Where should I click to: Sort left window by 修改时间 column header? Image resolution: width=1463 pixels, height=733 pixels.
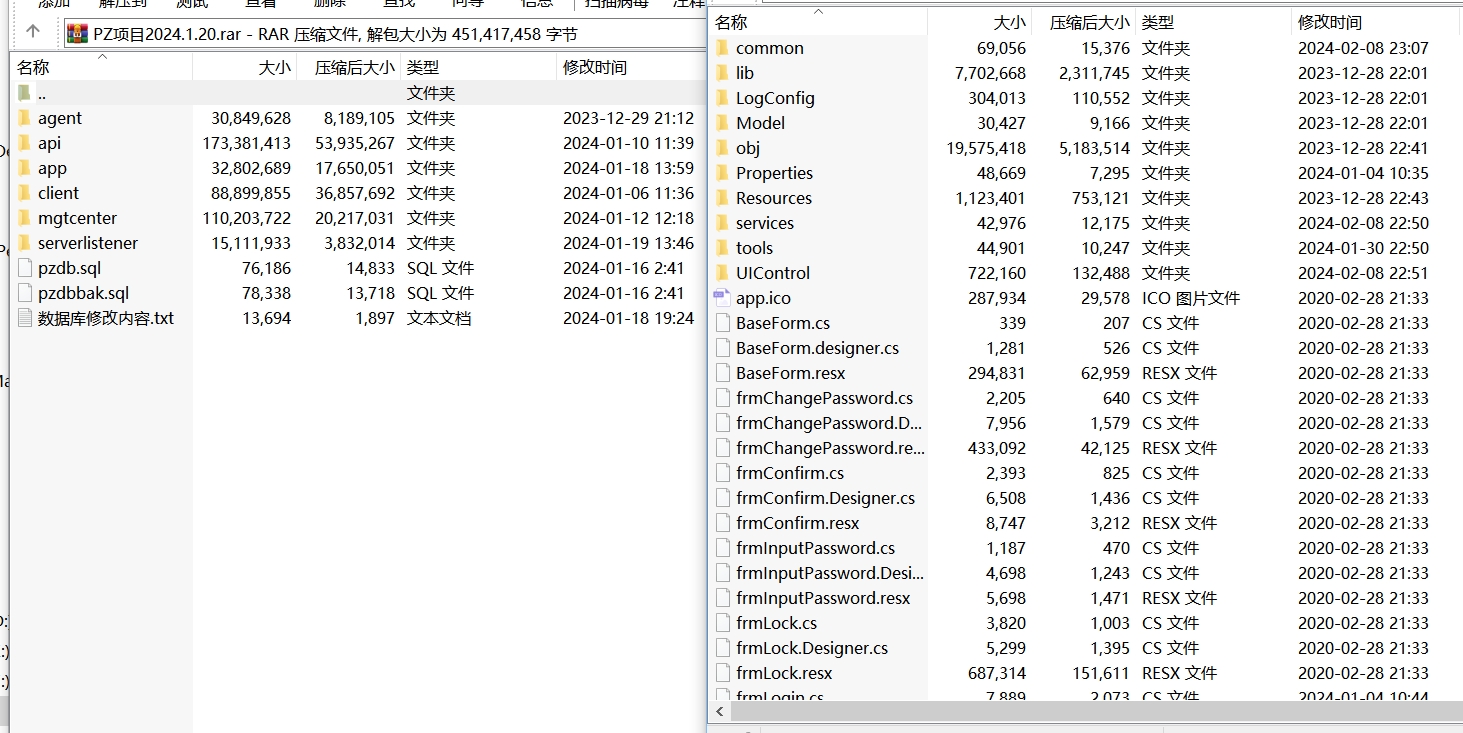(x=631, y=67)
